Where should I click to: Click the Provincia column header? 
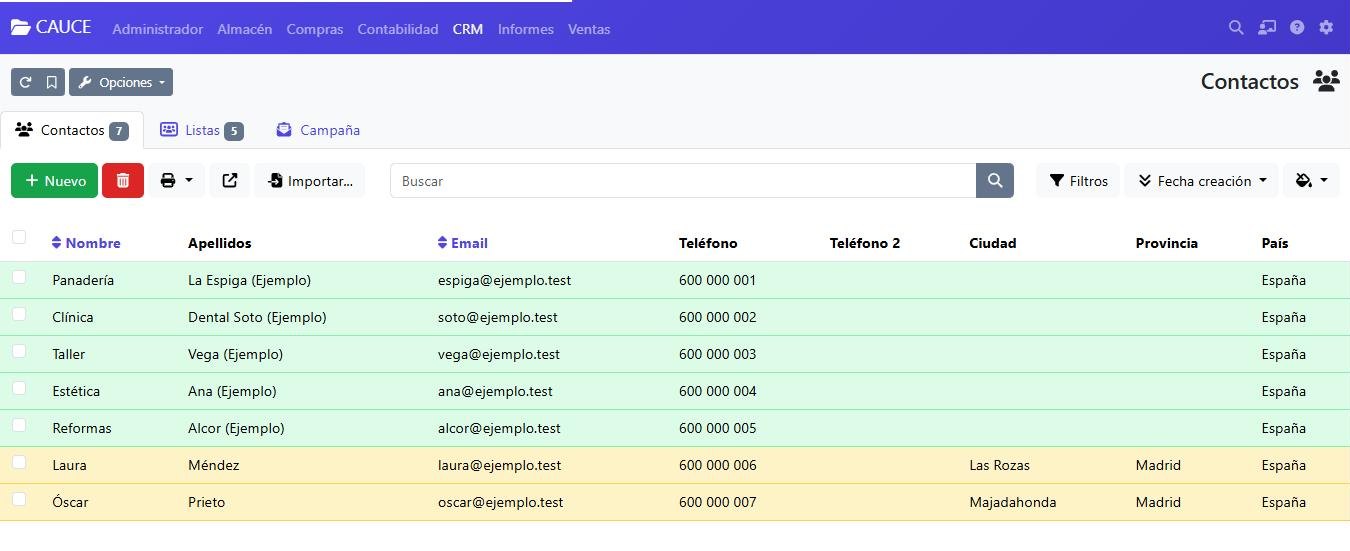(x=1167, y=243)
